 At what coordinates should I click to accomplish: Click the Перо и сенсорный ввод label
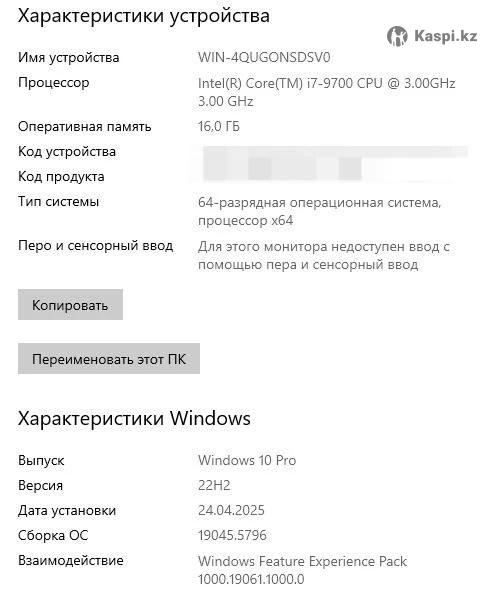click(95, 245)
